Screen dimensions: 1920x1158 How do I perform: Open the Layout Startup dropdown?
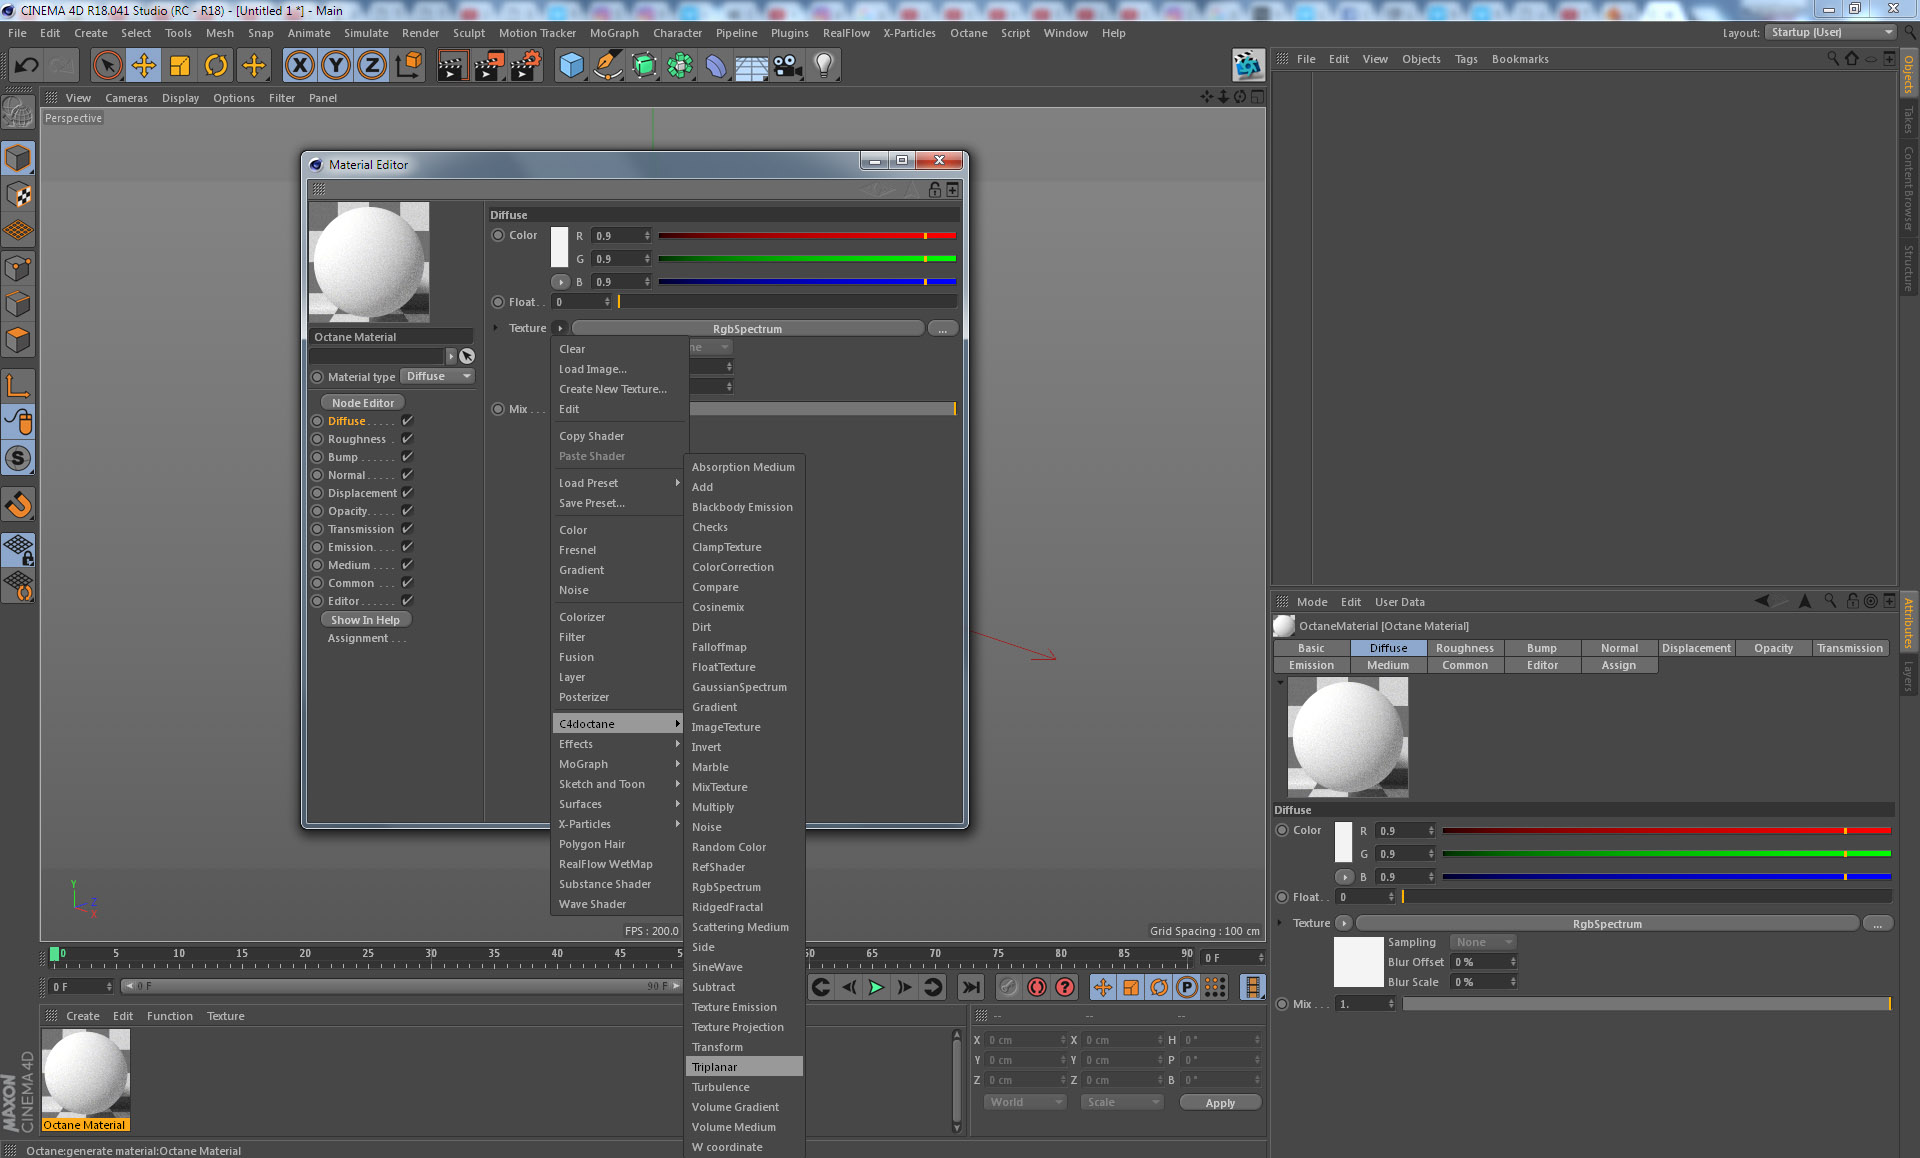coord(1830,33)
